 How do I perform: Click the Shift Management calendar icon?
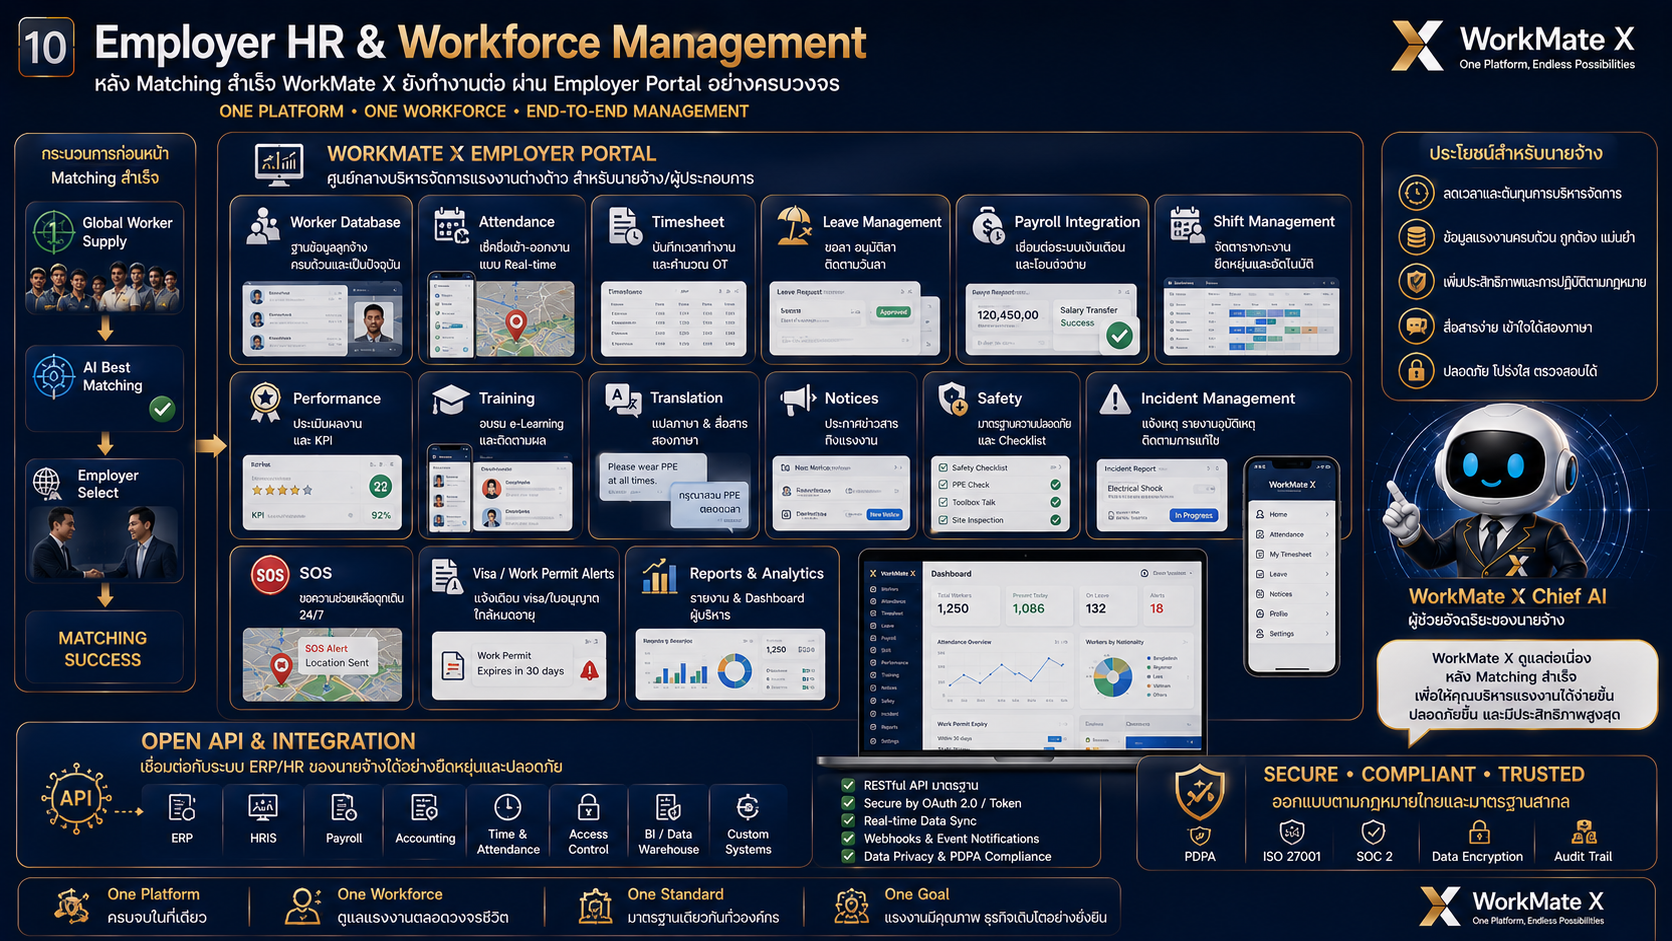(x=1187, y=225)
